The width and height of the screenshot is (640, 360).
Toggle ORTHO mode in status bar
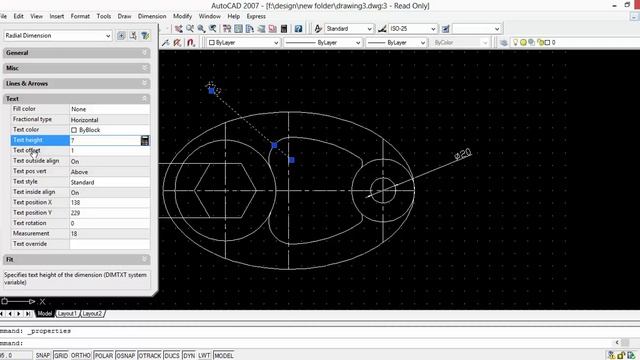(81, 356)
